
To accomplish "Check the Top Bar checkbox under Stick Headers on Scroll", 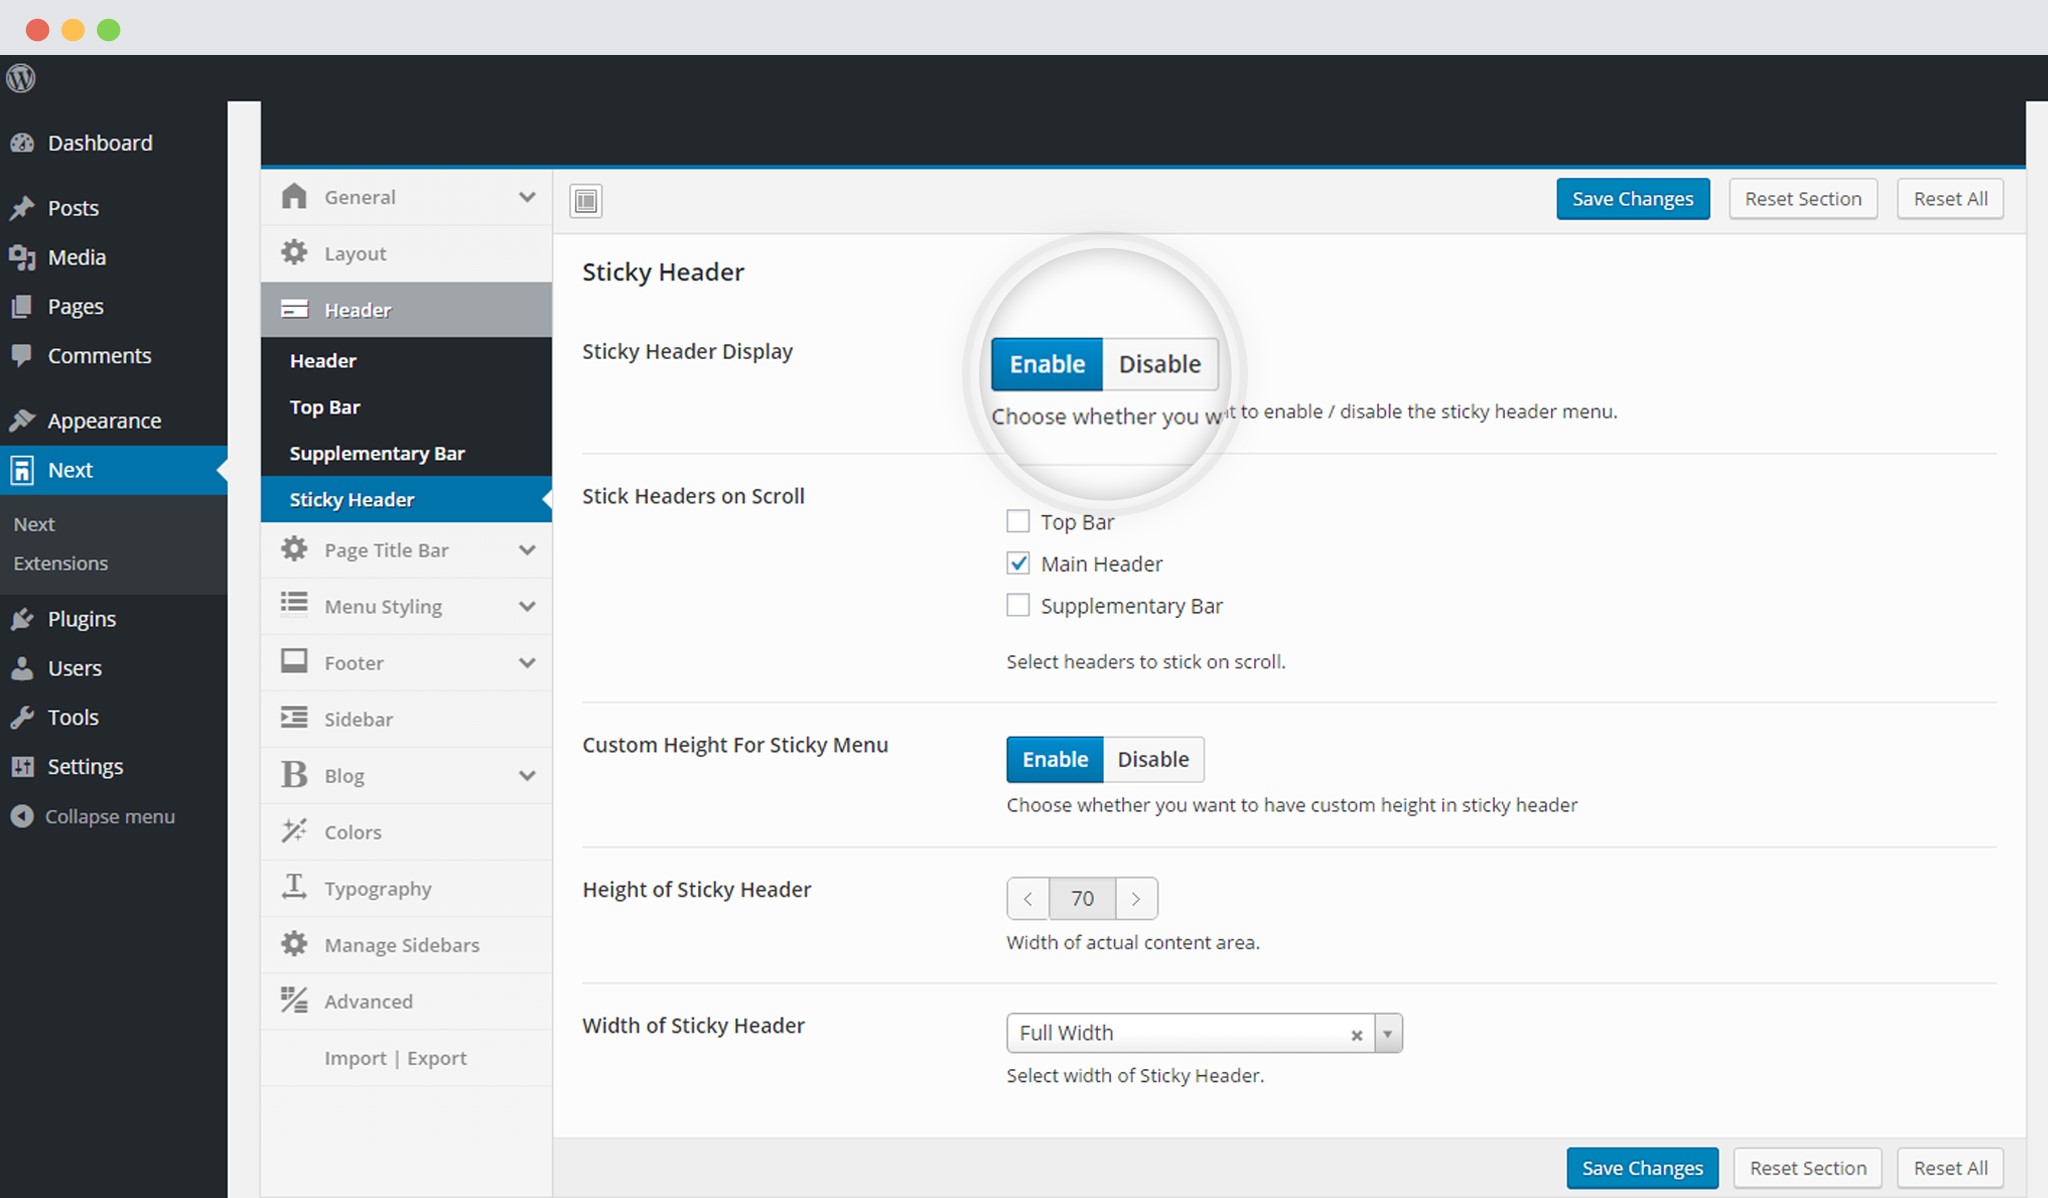I will tap(1017, 521).
